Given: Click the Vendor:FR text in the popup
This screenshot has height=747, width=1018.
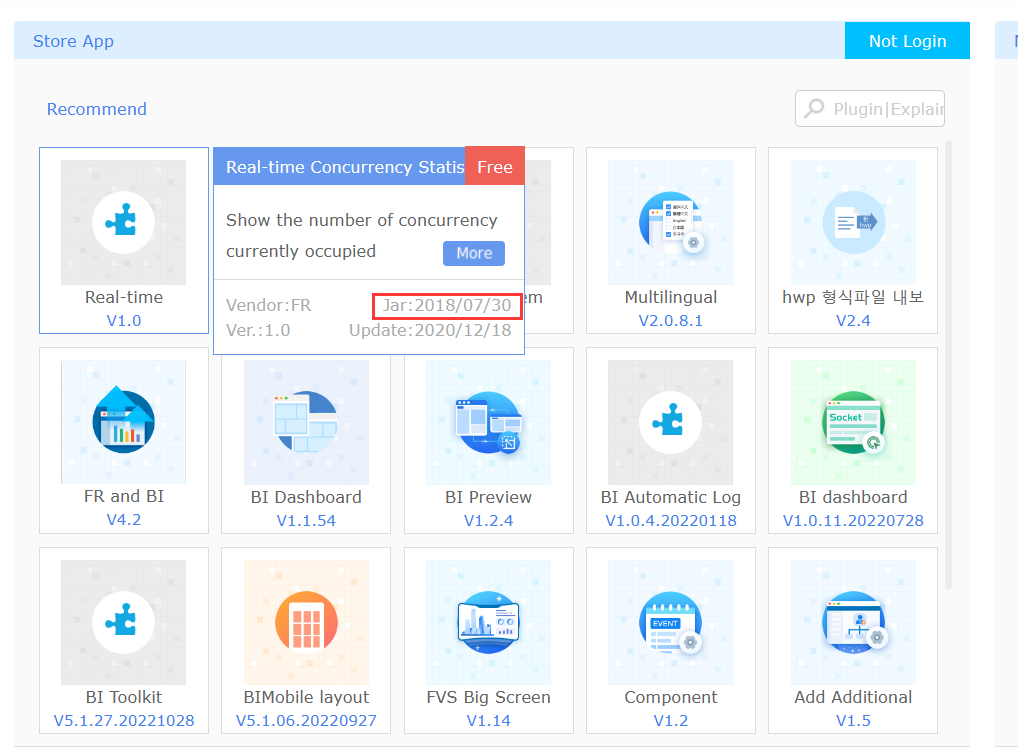Looking at the screenshot, I should tap(268, 305).
